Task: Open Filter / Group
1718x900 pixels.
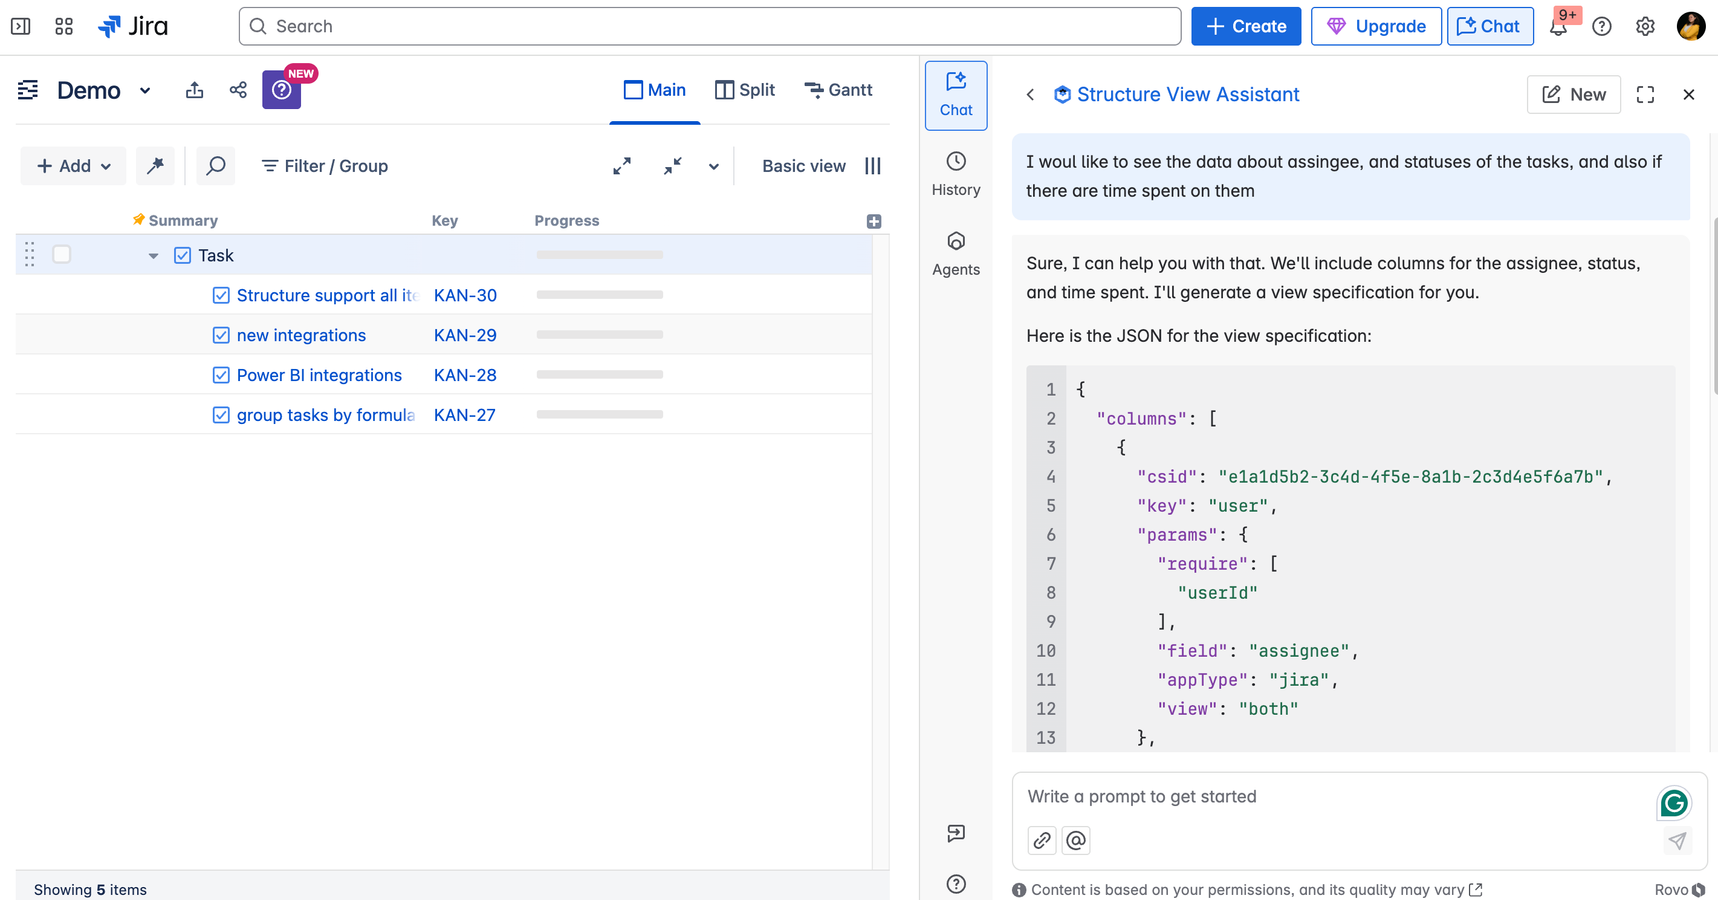Action: click(325, 166)
